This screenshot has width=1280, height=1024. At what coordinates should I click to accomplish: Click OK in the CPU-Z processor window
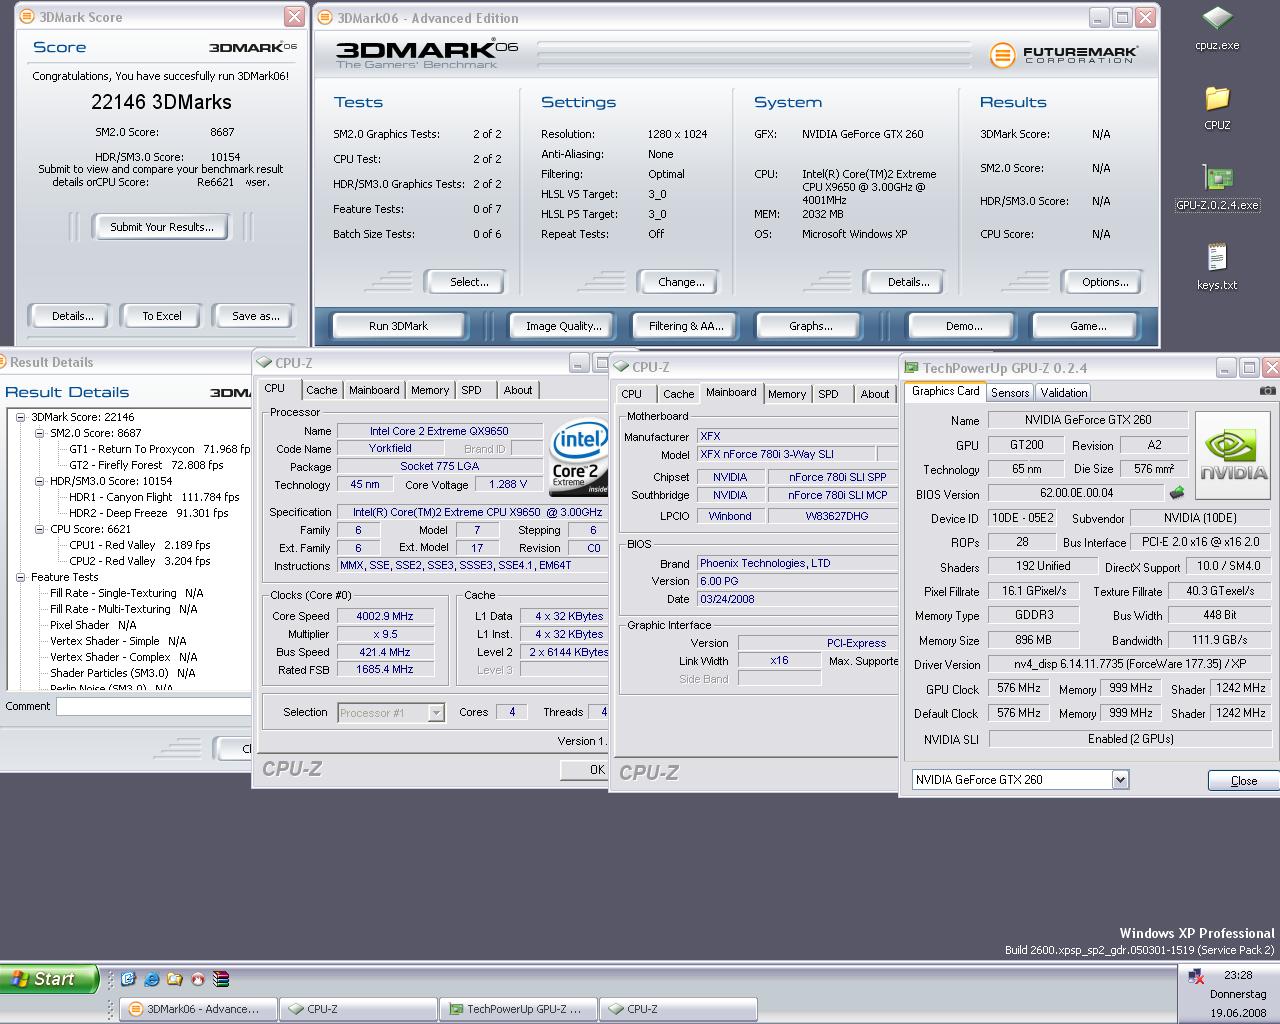586,769
